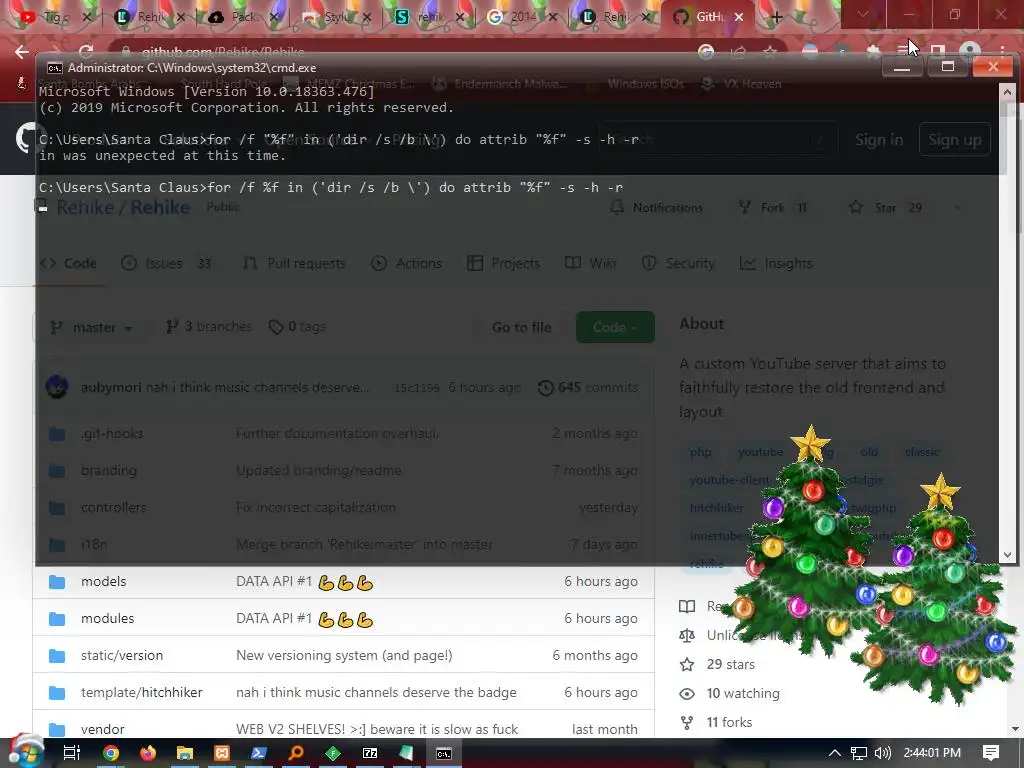Open the modules folder link
Viewport: 1024px width, 768px height.
[x=107, y=618]
